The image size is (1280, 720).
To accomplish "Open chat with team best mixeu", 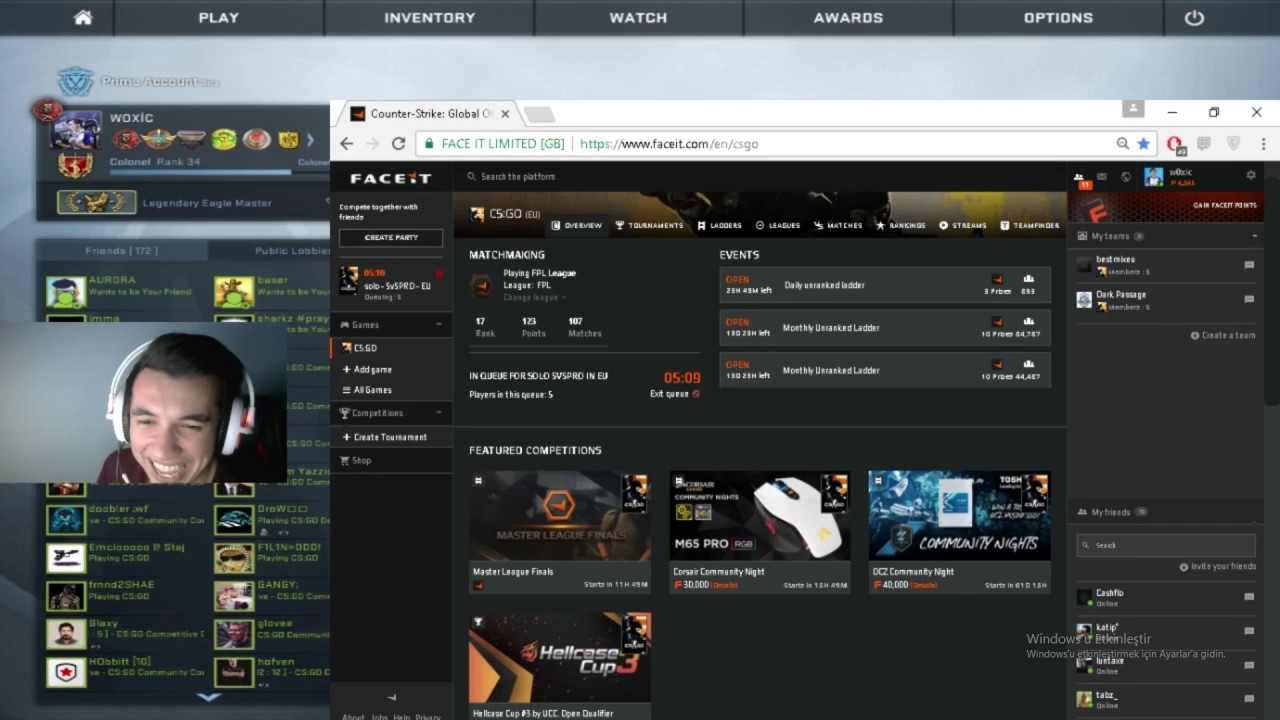I will click(x=1249, y=265).
